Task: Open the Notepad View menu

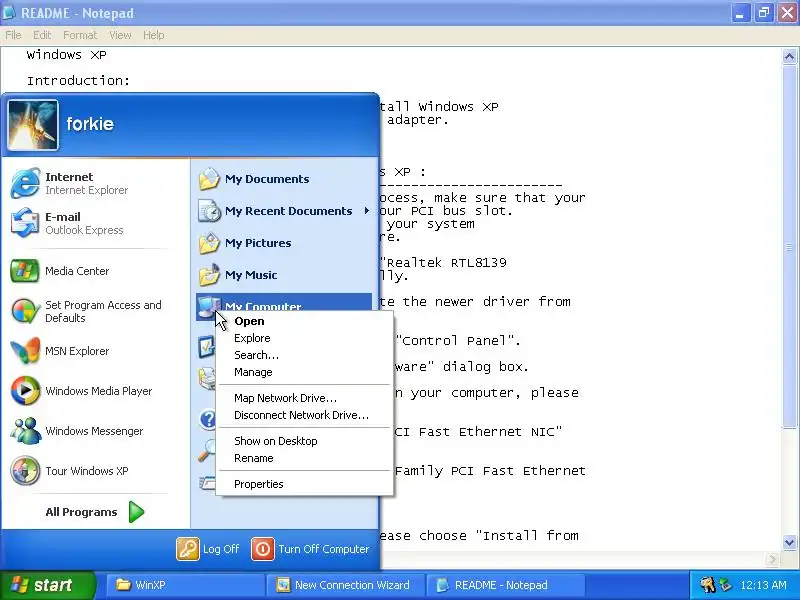Action: click(120, 35)
